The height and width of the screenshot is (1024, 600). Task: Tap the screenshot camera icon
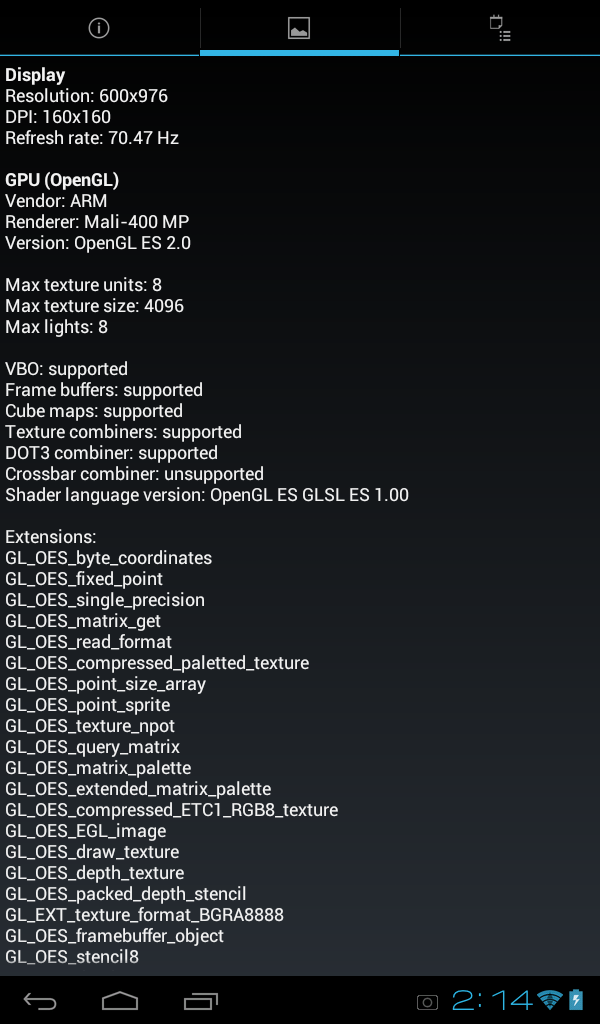click(x=427, y=1002)
